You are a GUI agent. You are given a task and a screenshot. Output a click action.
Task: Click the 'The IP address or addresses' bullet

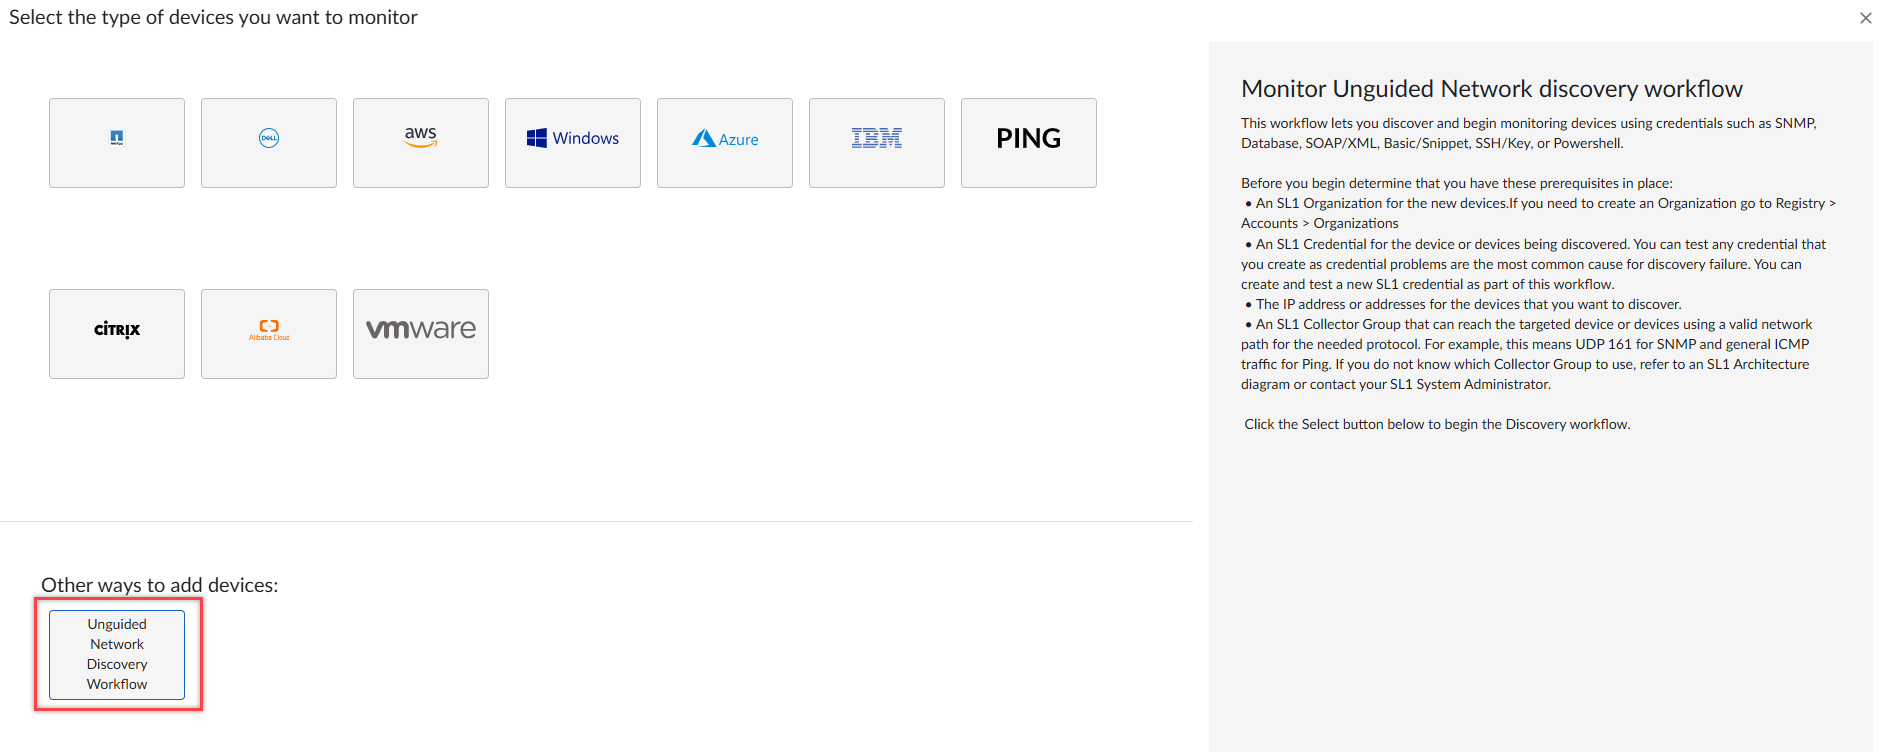(1463, 304)
